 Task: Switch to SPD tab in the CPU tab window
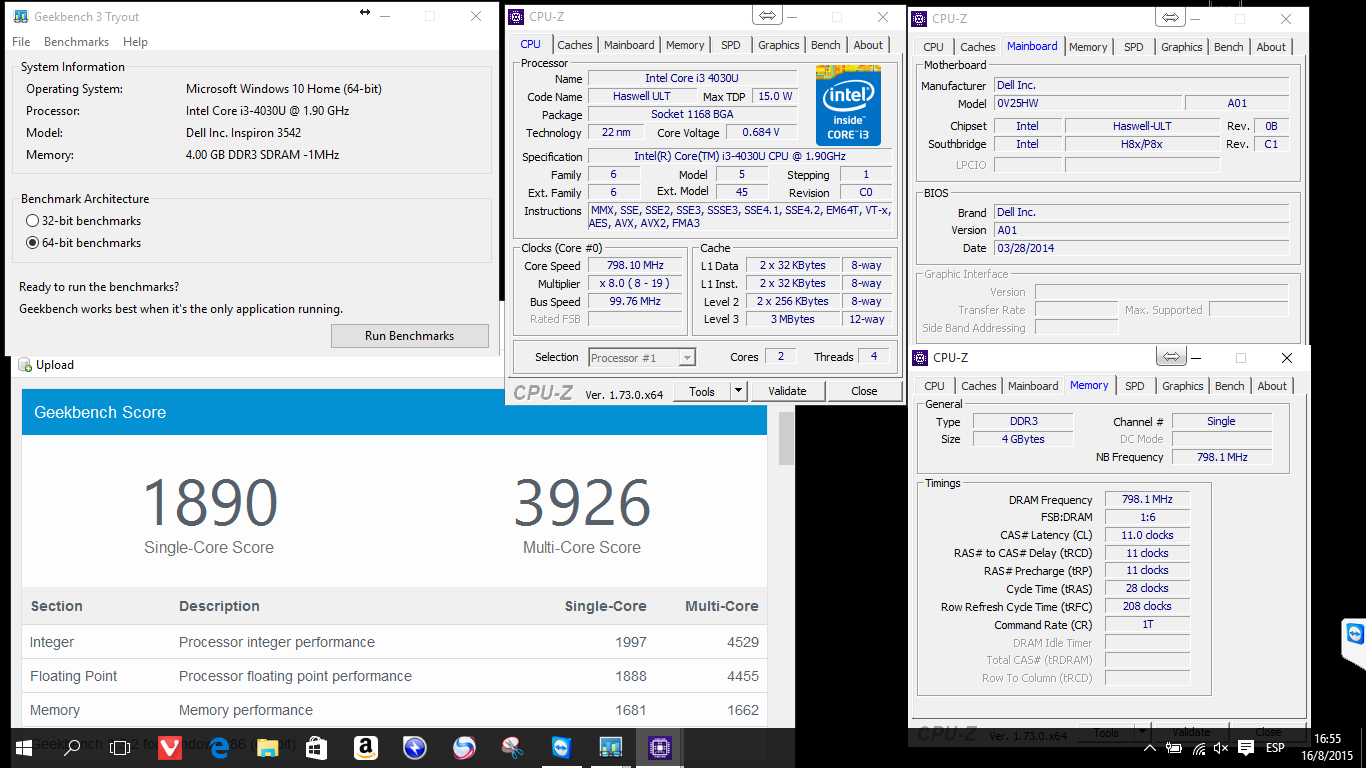[x=731, y=45]
